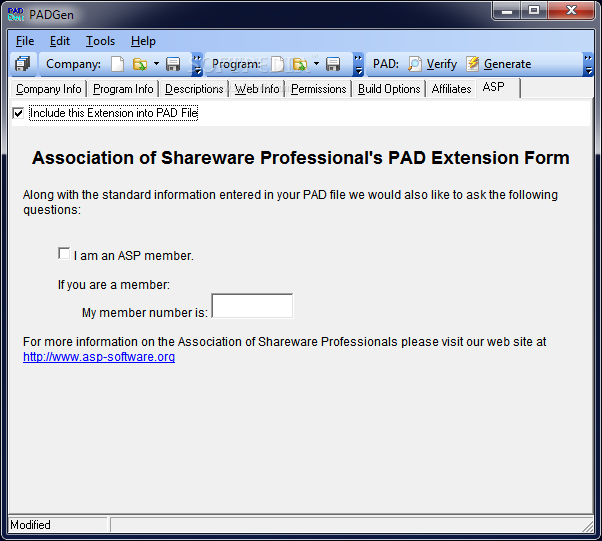Maximize the PADGen window
This screenshot has height=541, width=602.
534,11
